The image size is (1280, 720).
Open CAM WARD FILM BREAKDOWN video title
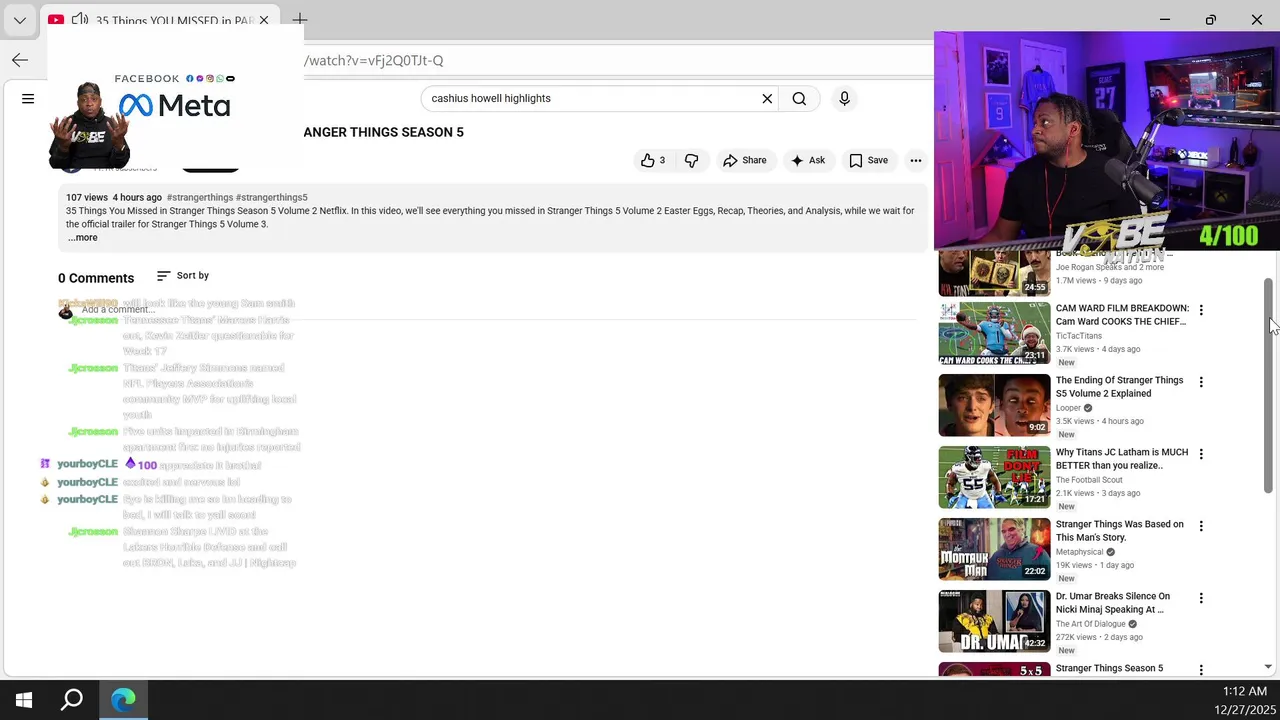point(1122,315)
